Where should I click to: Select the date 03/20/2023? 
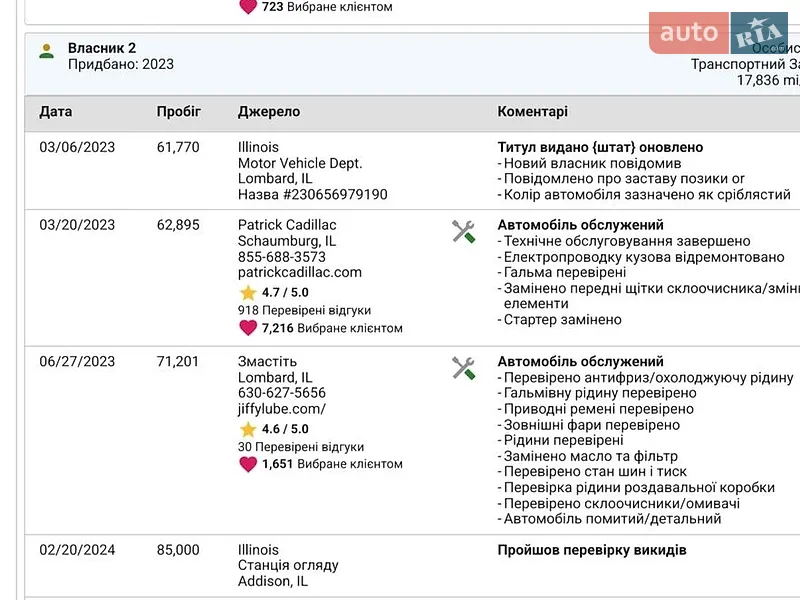point(77,225)
